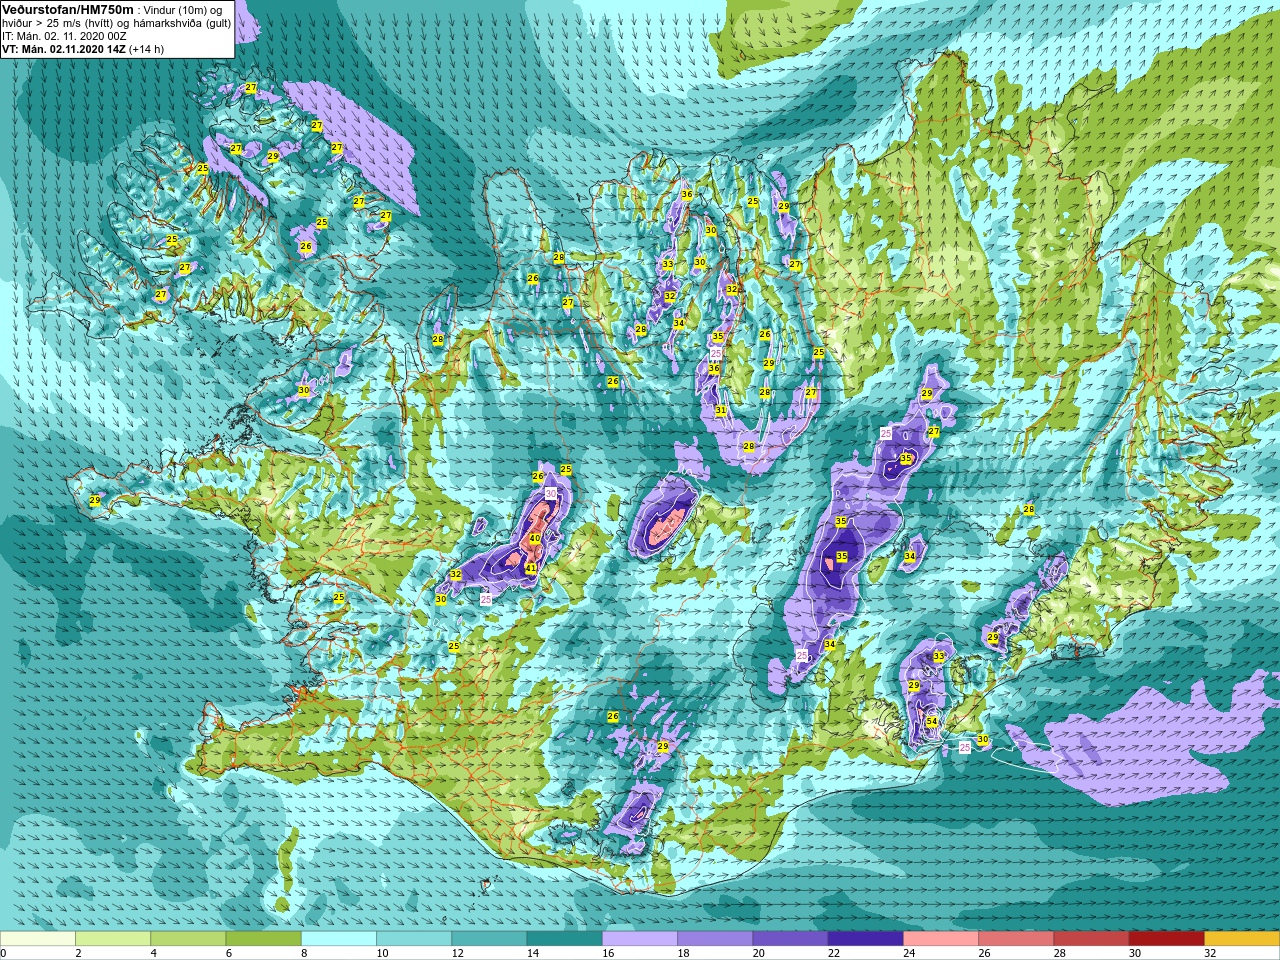Viewport: 1280px width, 960px height.
Task: Click the legend scale number 8
Action: click(x=304, y=953)
